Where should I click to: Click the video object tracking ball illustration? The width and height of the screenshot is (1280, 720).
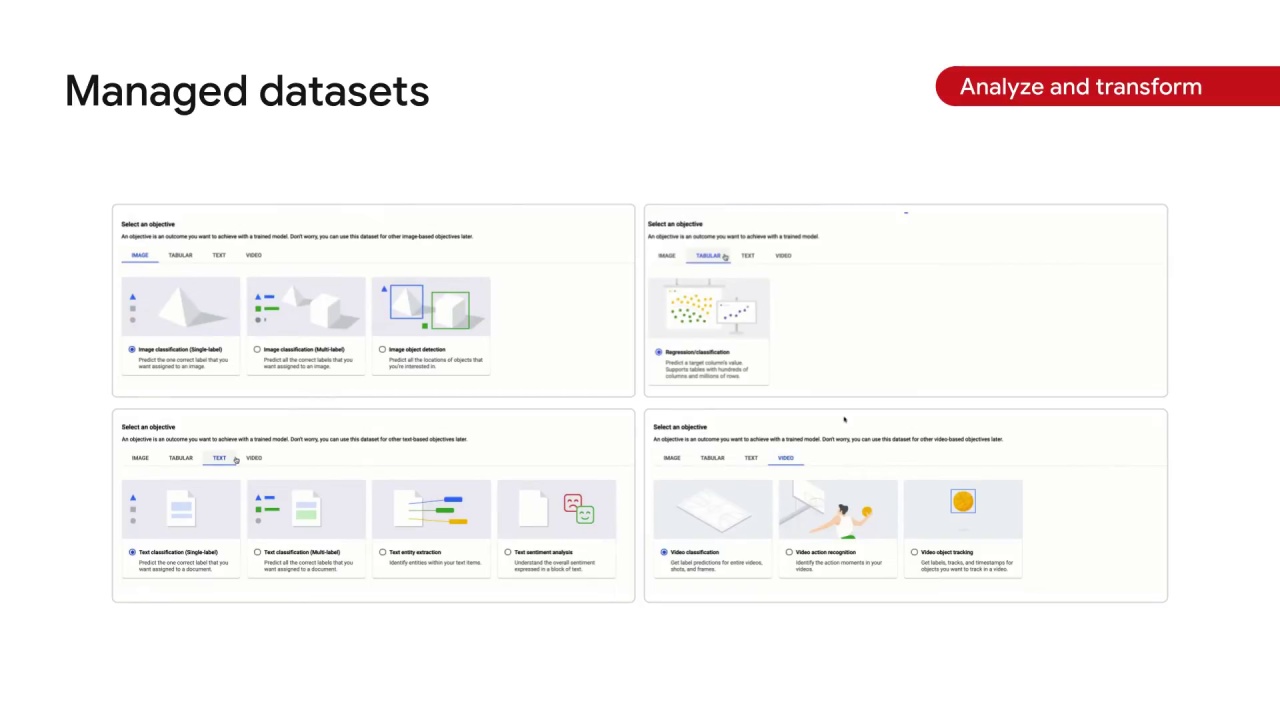click(x=963, y=510)
